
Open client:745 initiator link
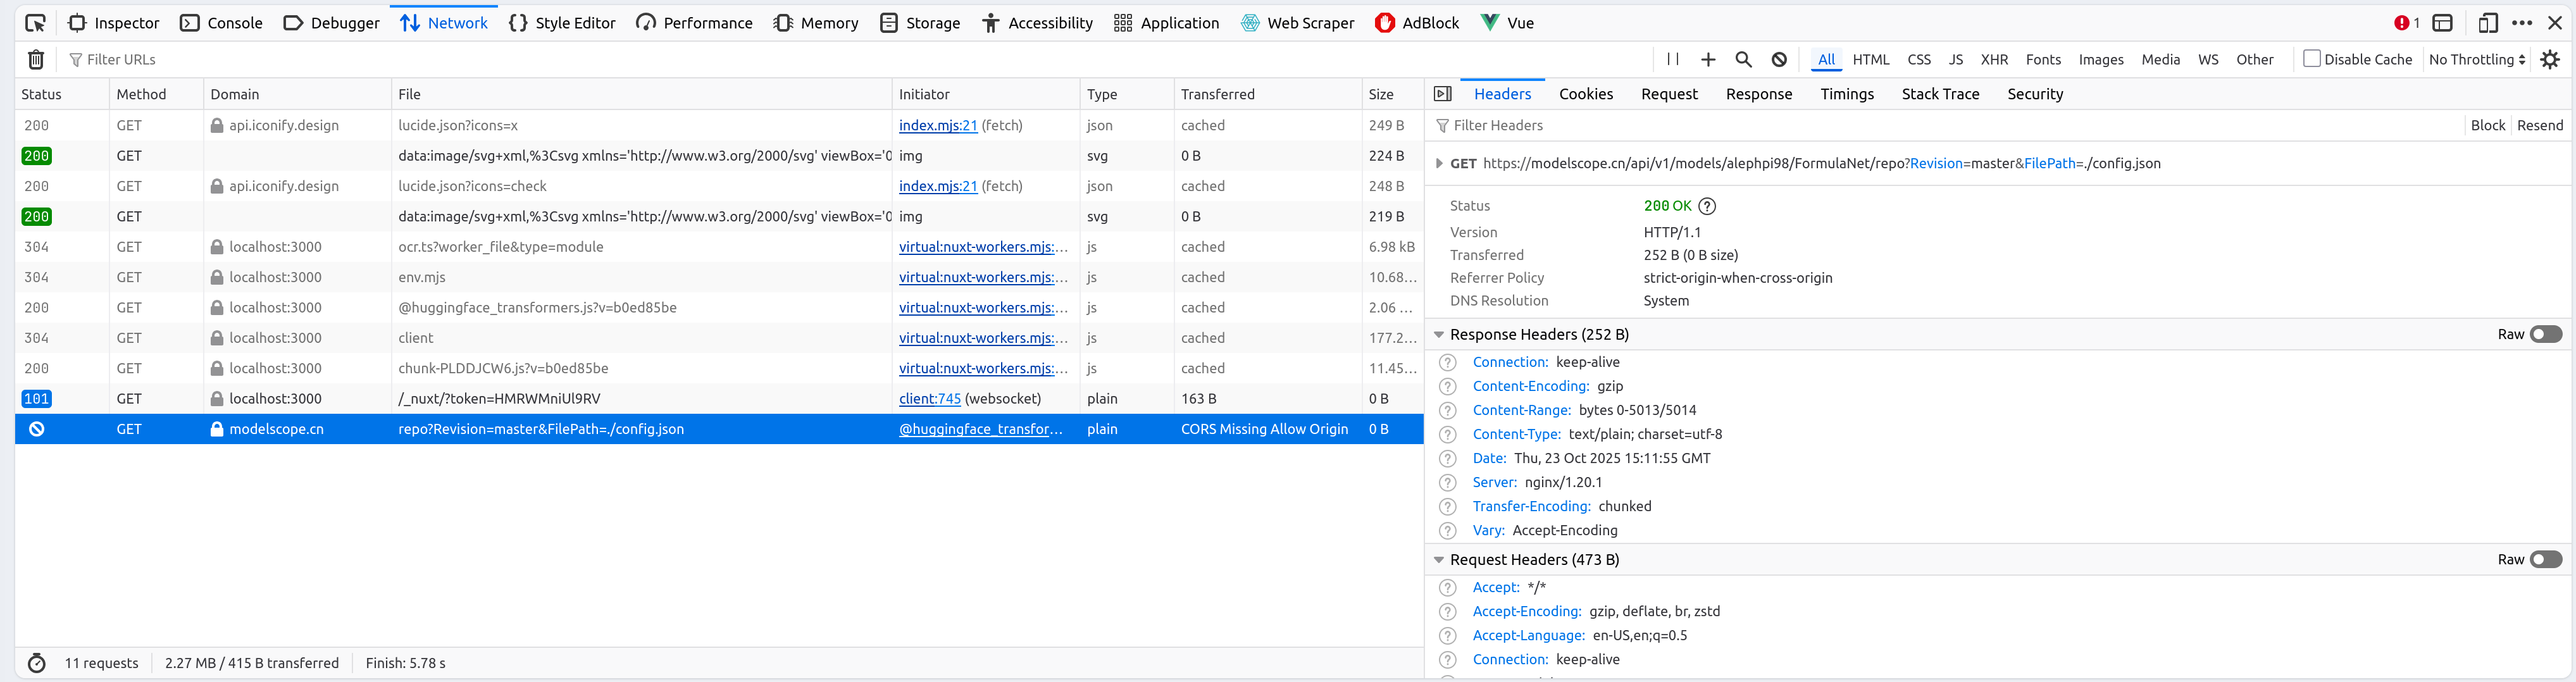[929, 399]
